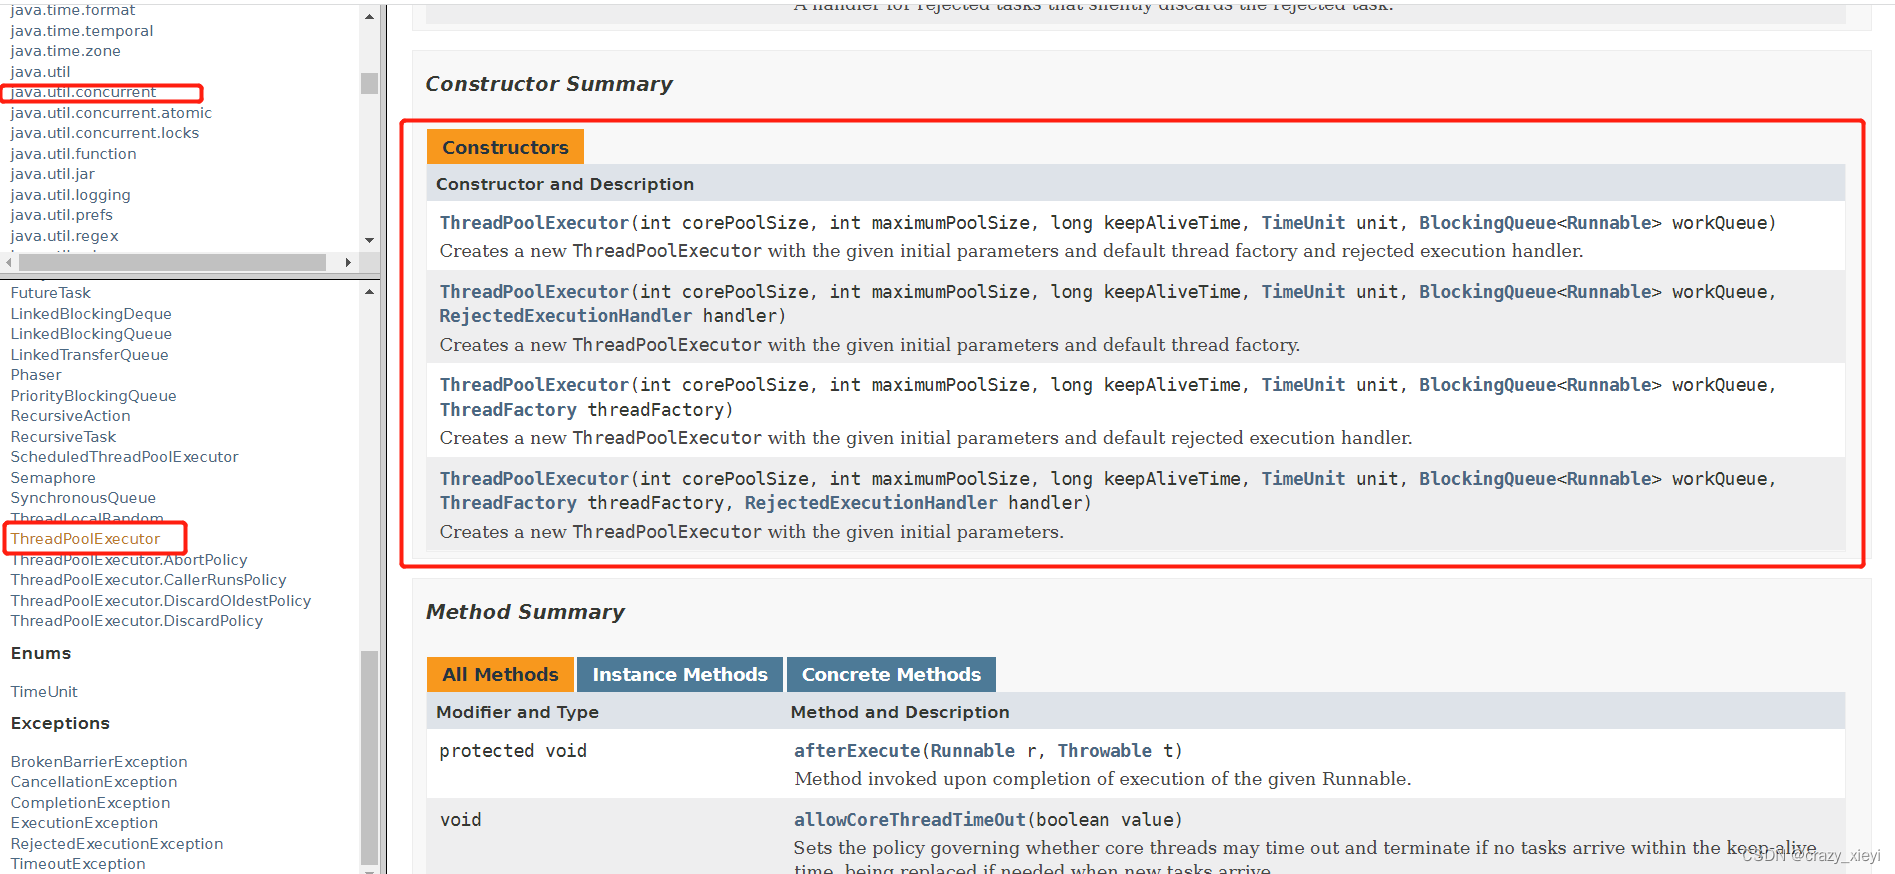The image size is (1895, 874).
Task: Open ThreadPoolExecutor.DiscardOldestPolicy class
Action: (x=161, y=601)
